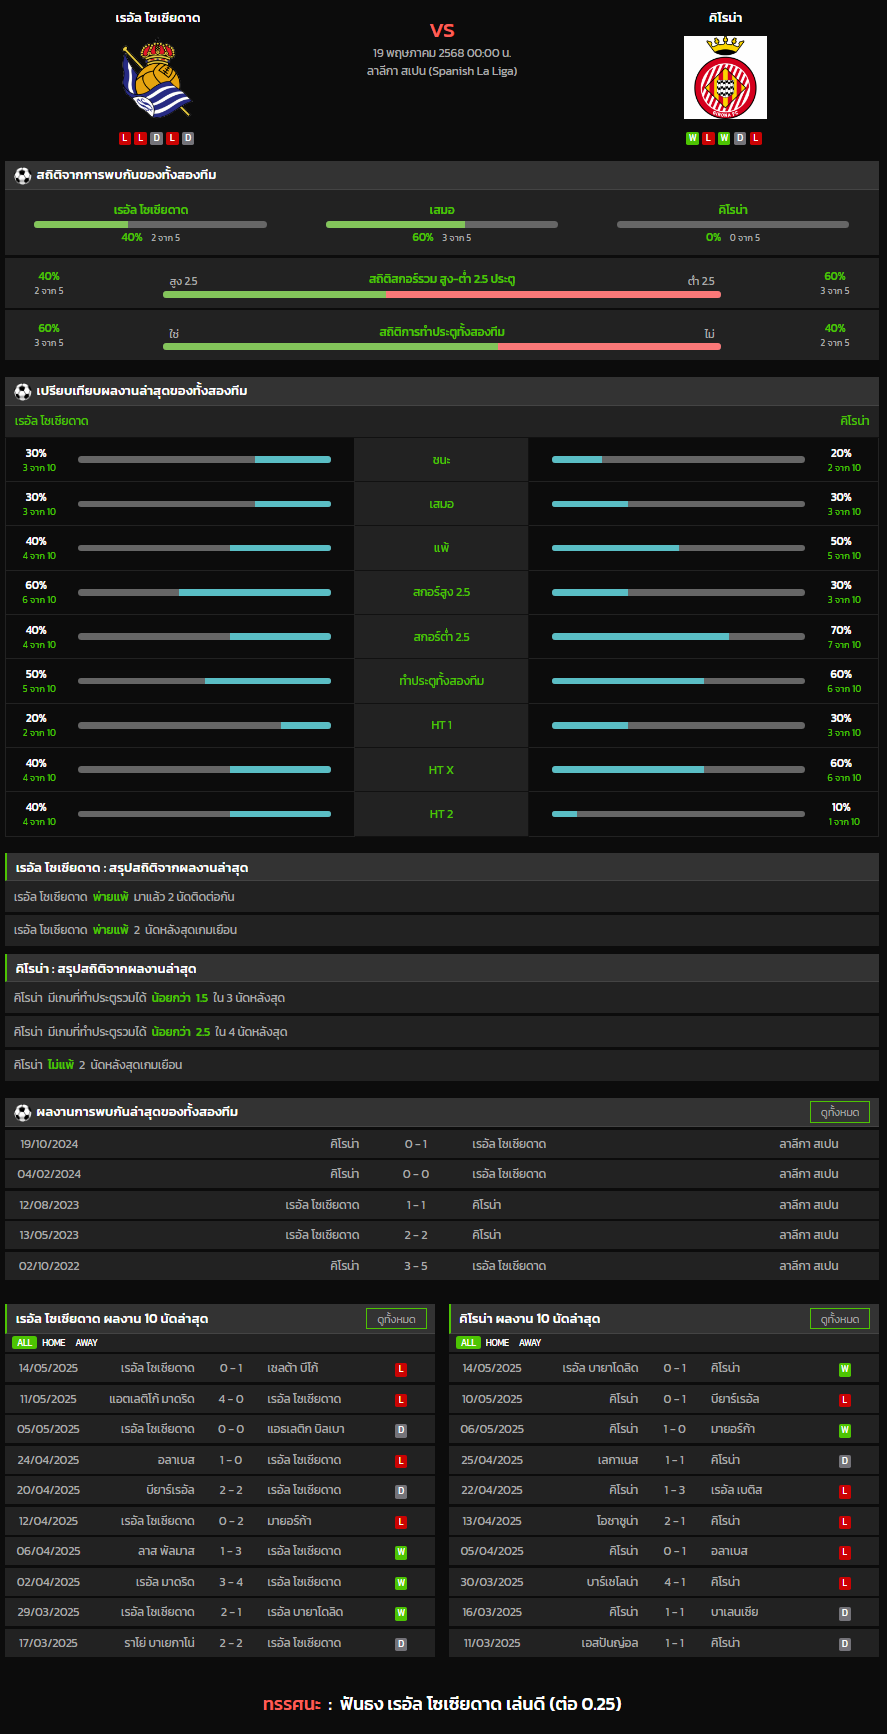The image size is (887, 1734).
Task: Click the soccer ball icon beside ผลงานการพบกันล่าสุดของทั้งสองทีม
Action: (23, 1112)
